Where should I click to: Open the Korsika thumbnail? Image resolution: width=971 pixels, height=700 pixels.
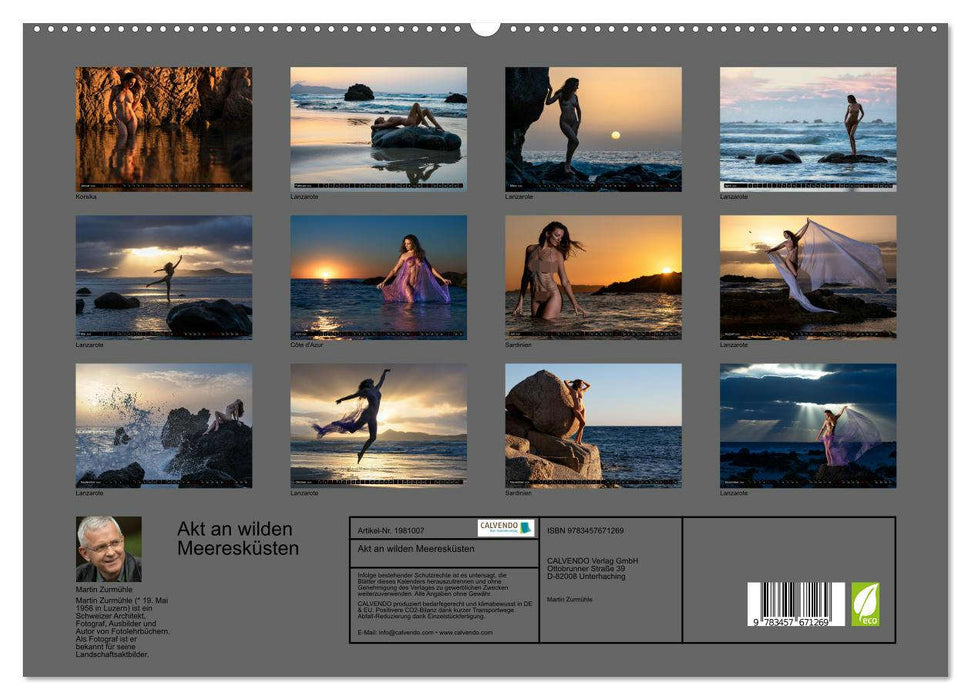(164, 128)
